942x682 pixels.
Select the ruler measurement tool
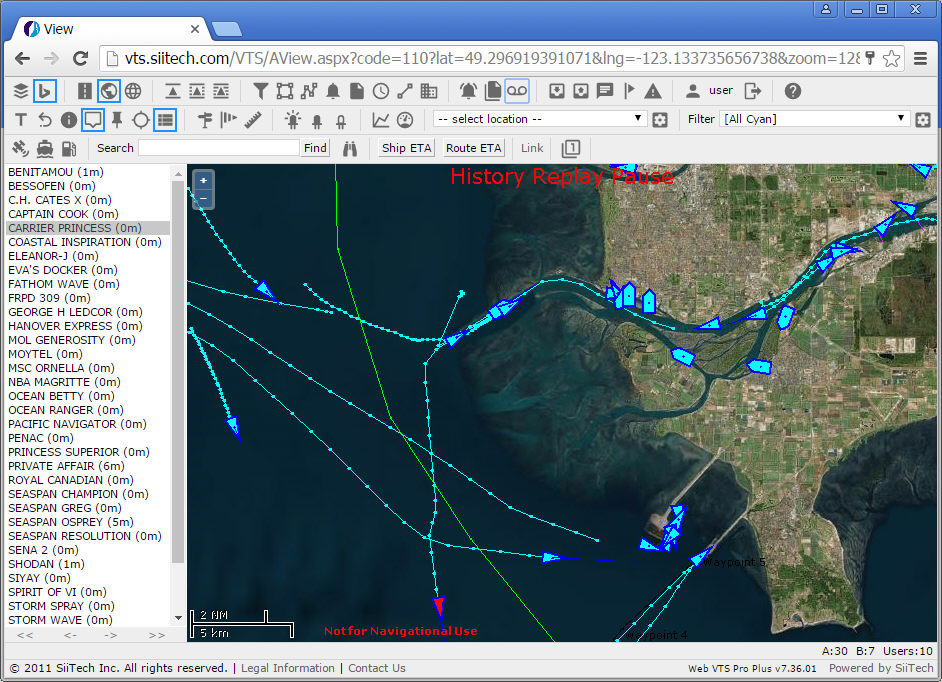[x=253, y=120]
